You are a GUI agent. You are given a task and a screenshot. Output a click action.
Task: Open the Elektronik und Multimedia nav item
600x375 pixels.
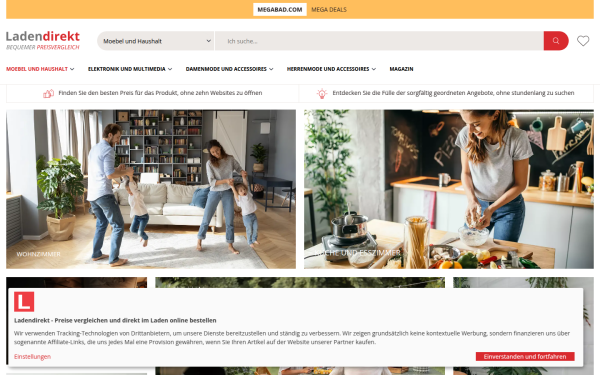click(x=127, y=69)
